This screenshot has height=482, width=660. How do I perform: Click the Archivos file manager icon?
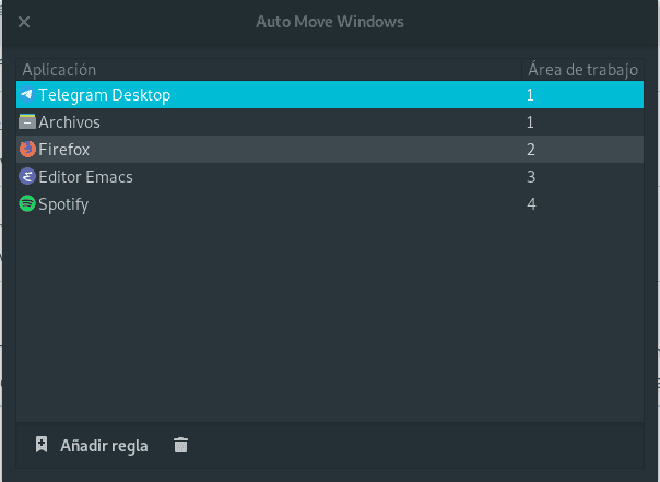(x=27, y=122)
